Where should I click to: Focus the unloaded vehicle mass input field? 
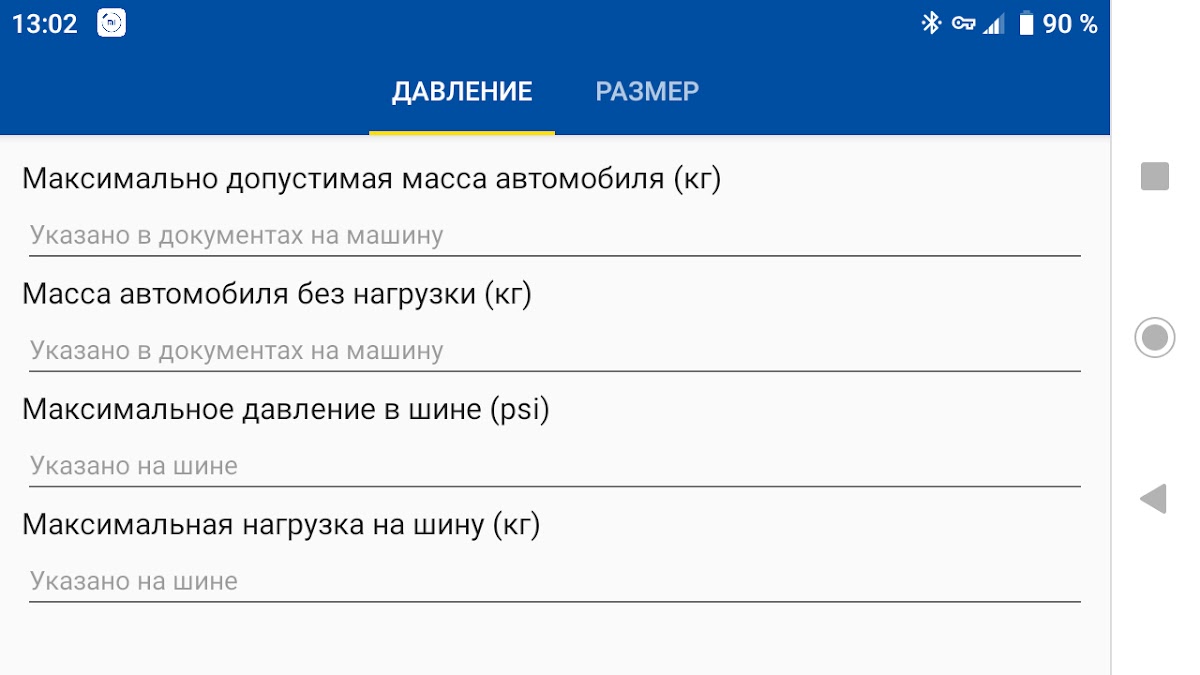554,351
